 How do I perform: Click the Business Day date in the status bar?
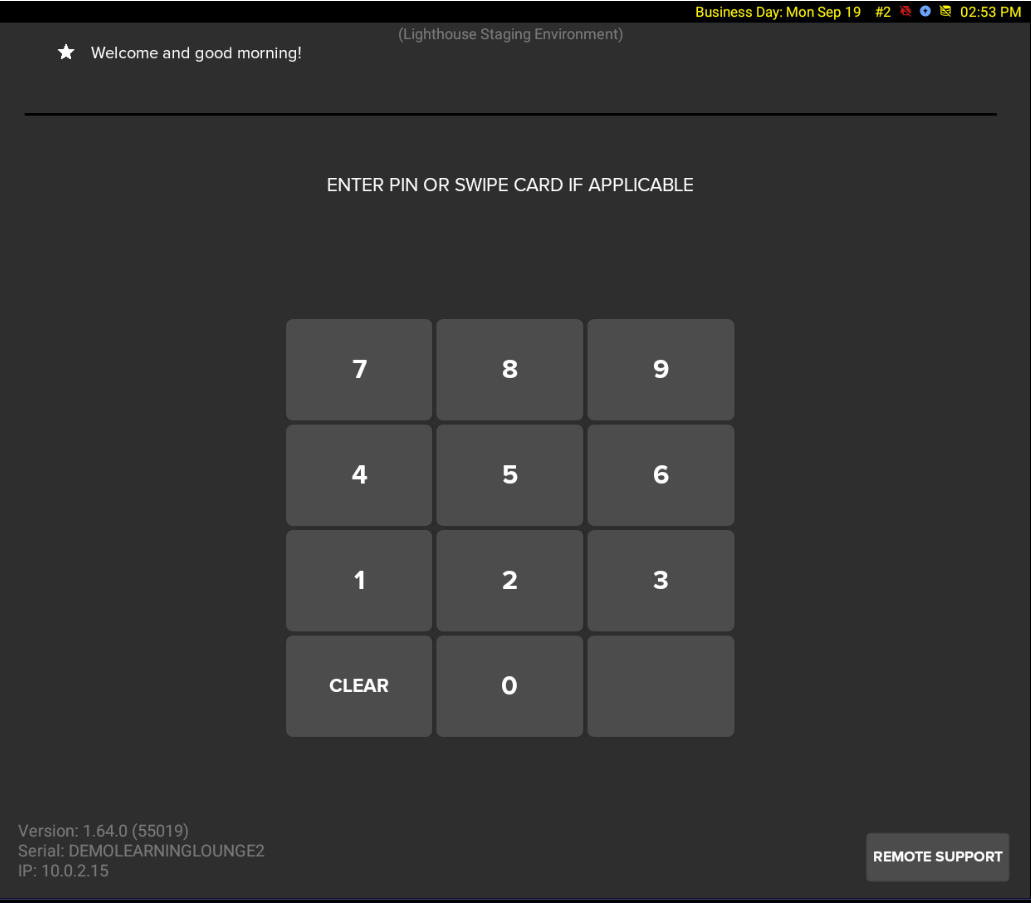(778, 11)
